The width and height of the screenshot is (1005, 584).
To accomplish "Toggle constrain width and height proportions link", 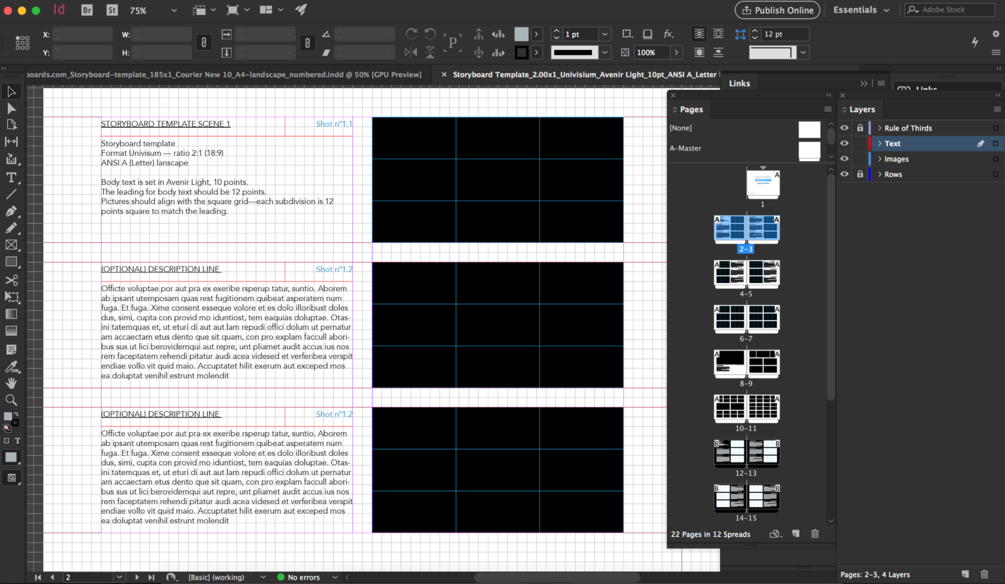I will (x=204, y=43).
